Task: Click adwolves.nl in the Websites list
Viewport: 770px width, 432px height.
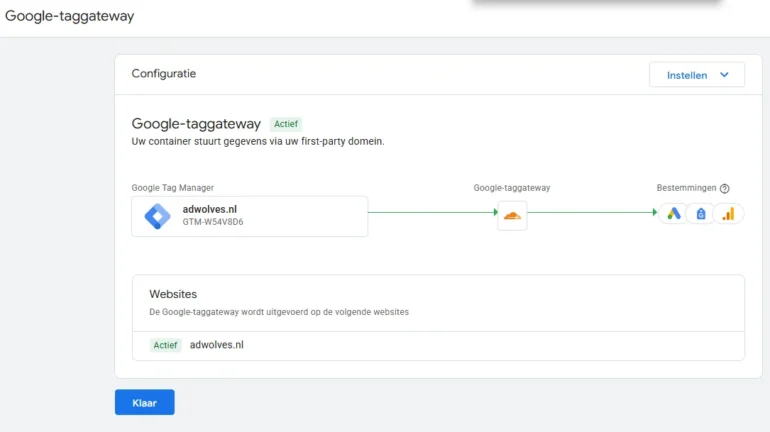Action: point(217,345)
